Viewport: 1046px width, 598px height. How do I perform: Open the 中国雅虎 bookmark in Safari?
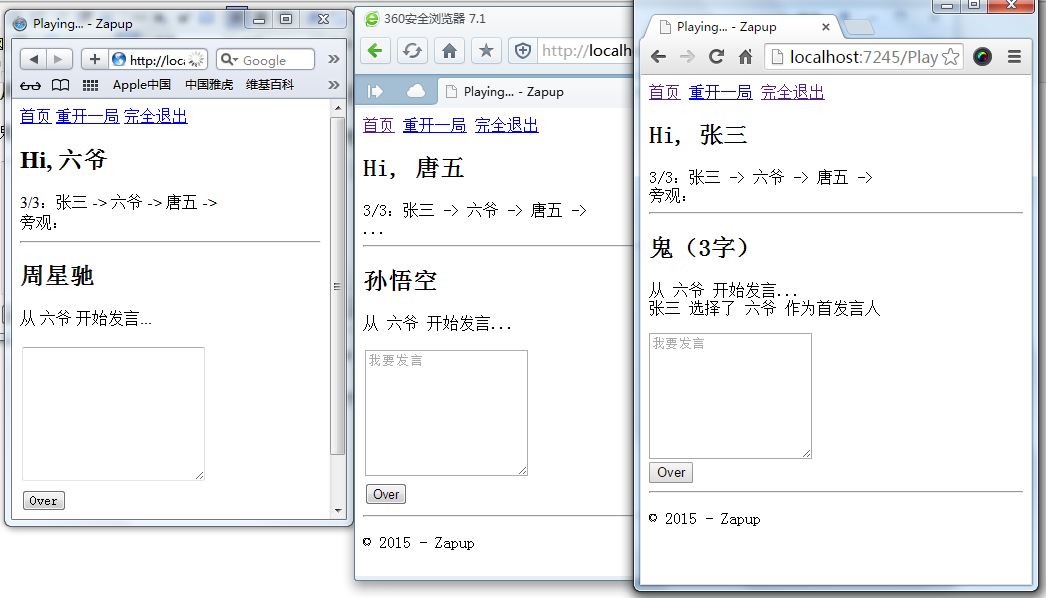tap(209, 85)
